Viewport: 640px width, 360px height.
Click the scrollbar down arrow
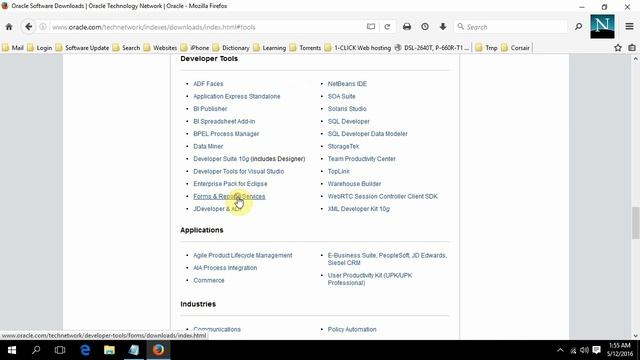(x=636, y=336)
